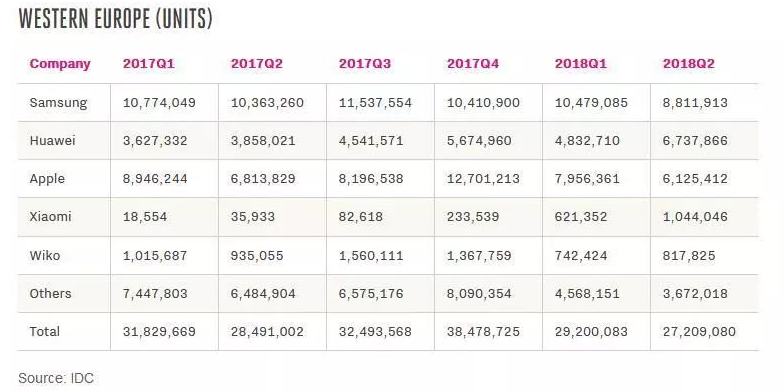
Task: Click the Source: IDC text
Action: pos(56,378)
